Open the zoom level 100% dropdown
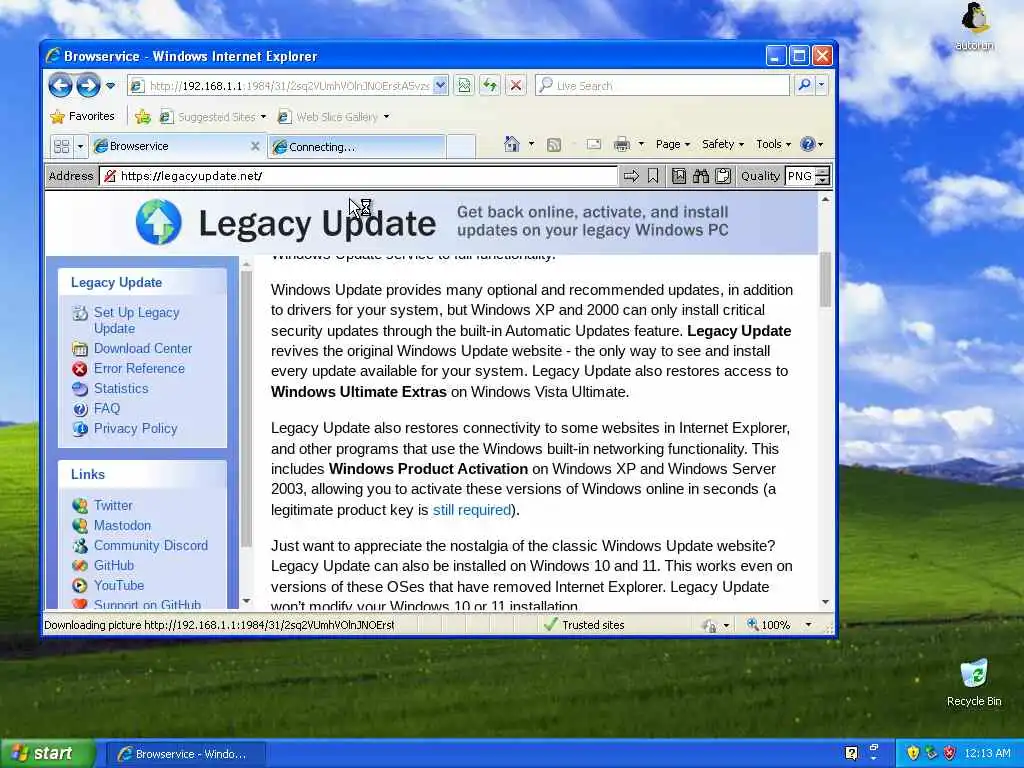1024x768 pixels. 808,625
